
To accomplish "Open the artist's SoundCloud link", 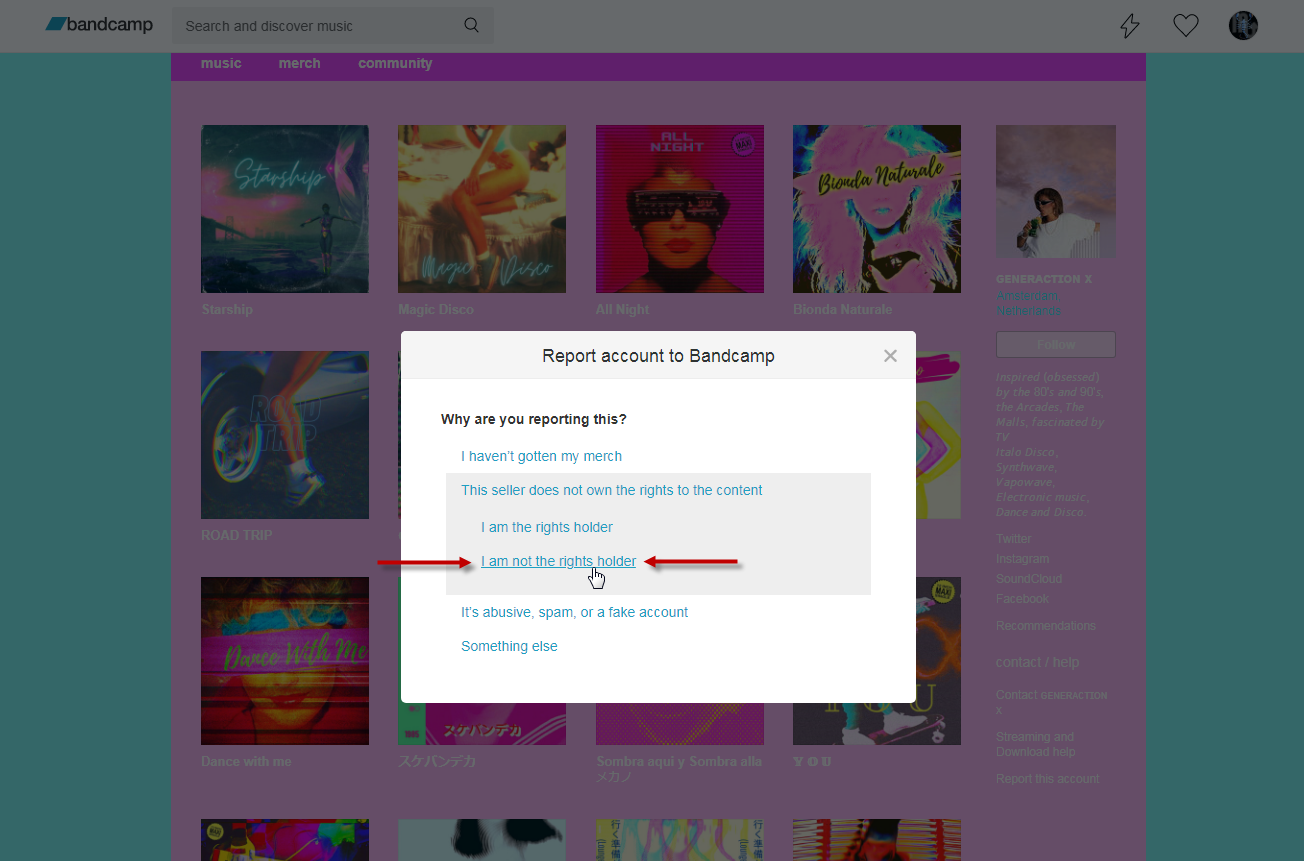I will (1029, 579).
